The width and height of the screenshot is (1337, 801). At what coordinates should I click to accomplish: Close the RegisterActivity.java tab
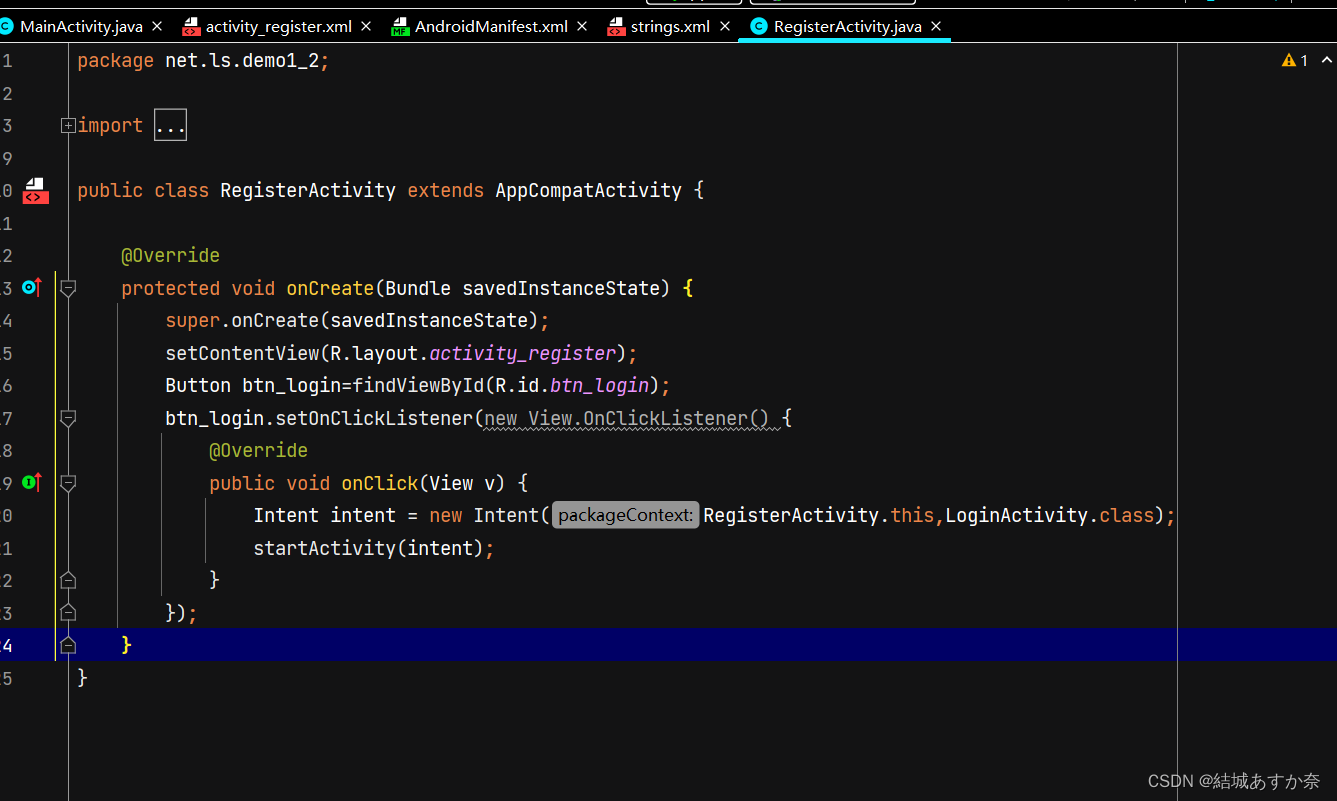coord(936,26)
